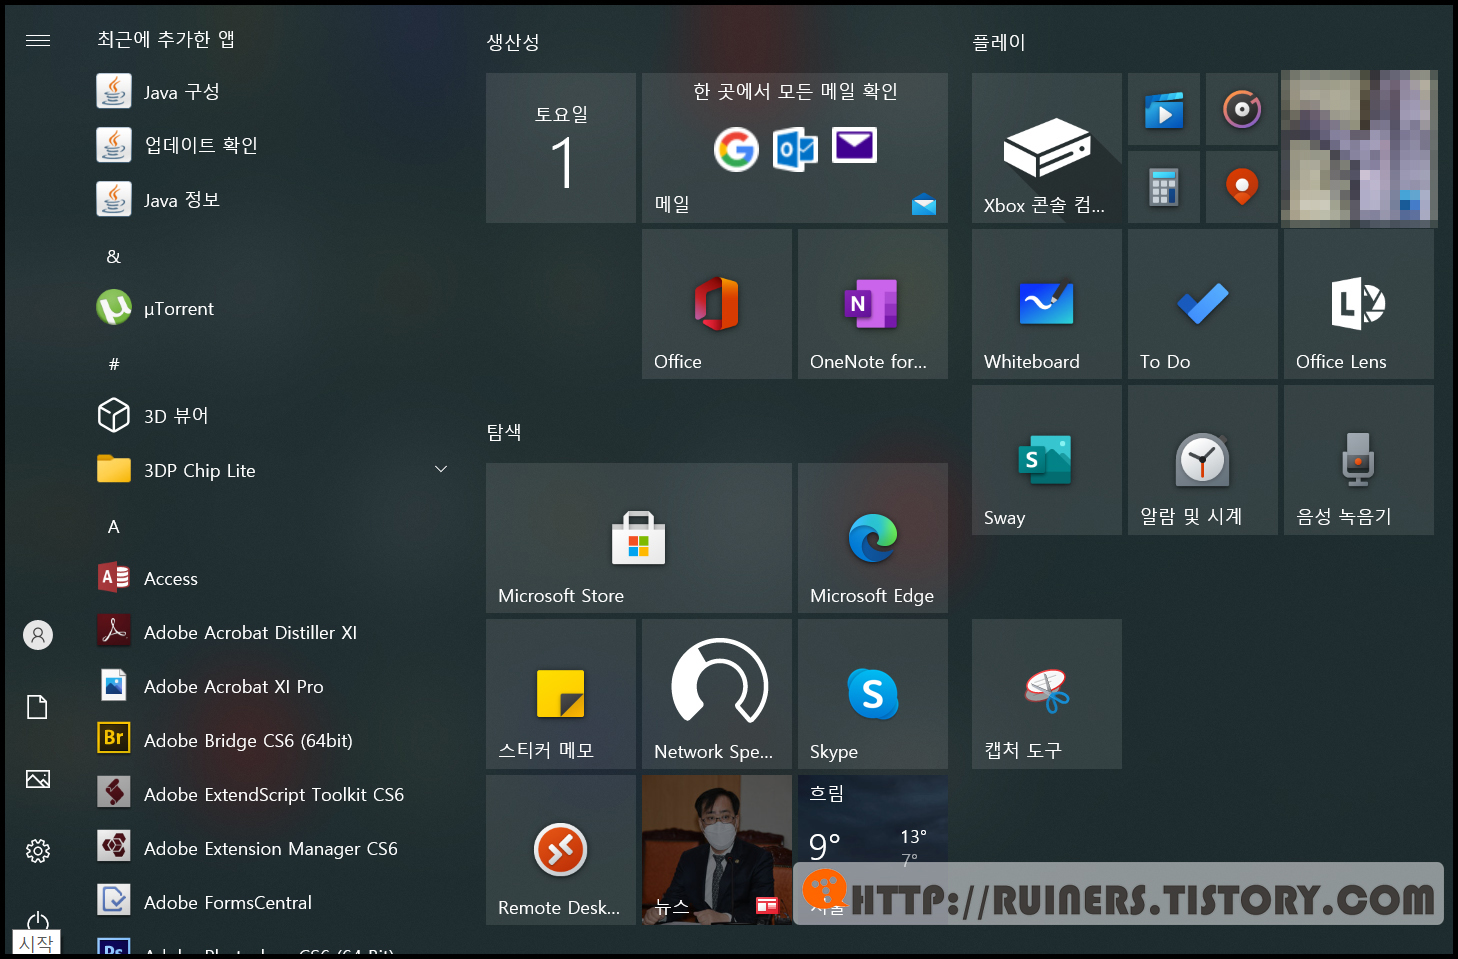1458x959 pixels.
Task: Open the Calculator small tile
Action: click(1164, 187)
